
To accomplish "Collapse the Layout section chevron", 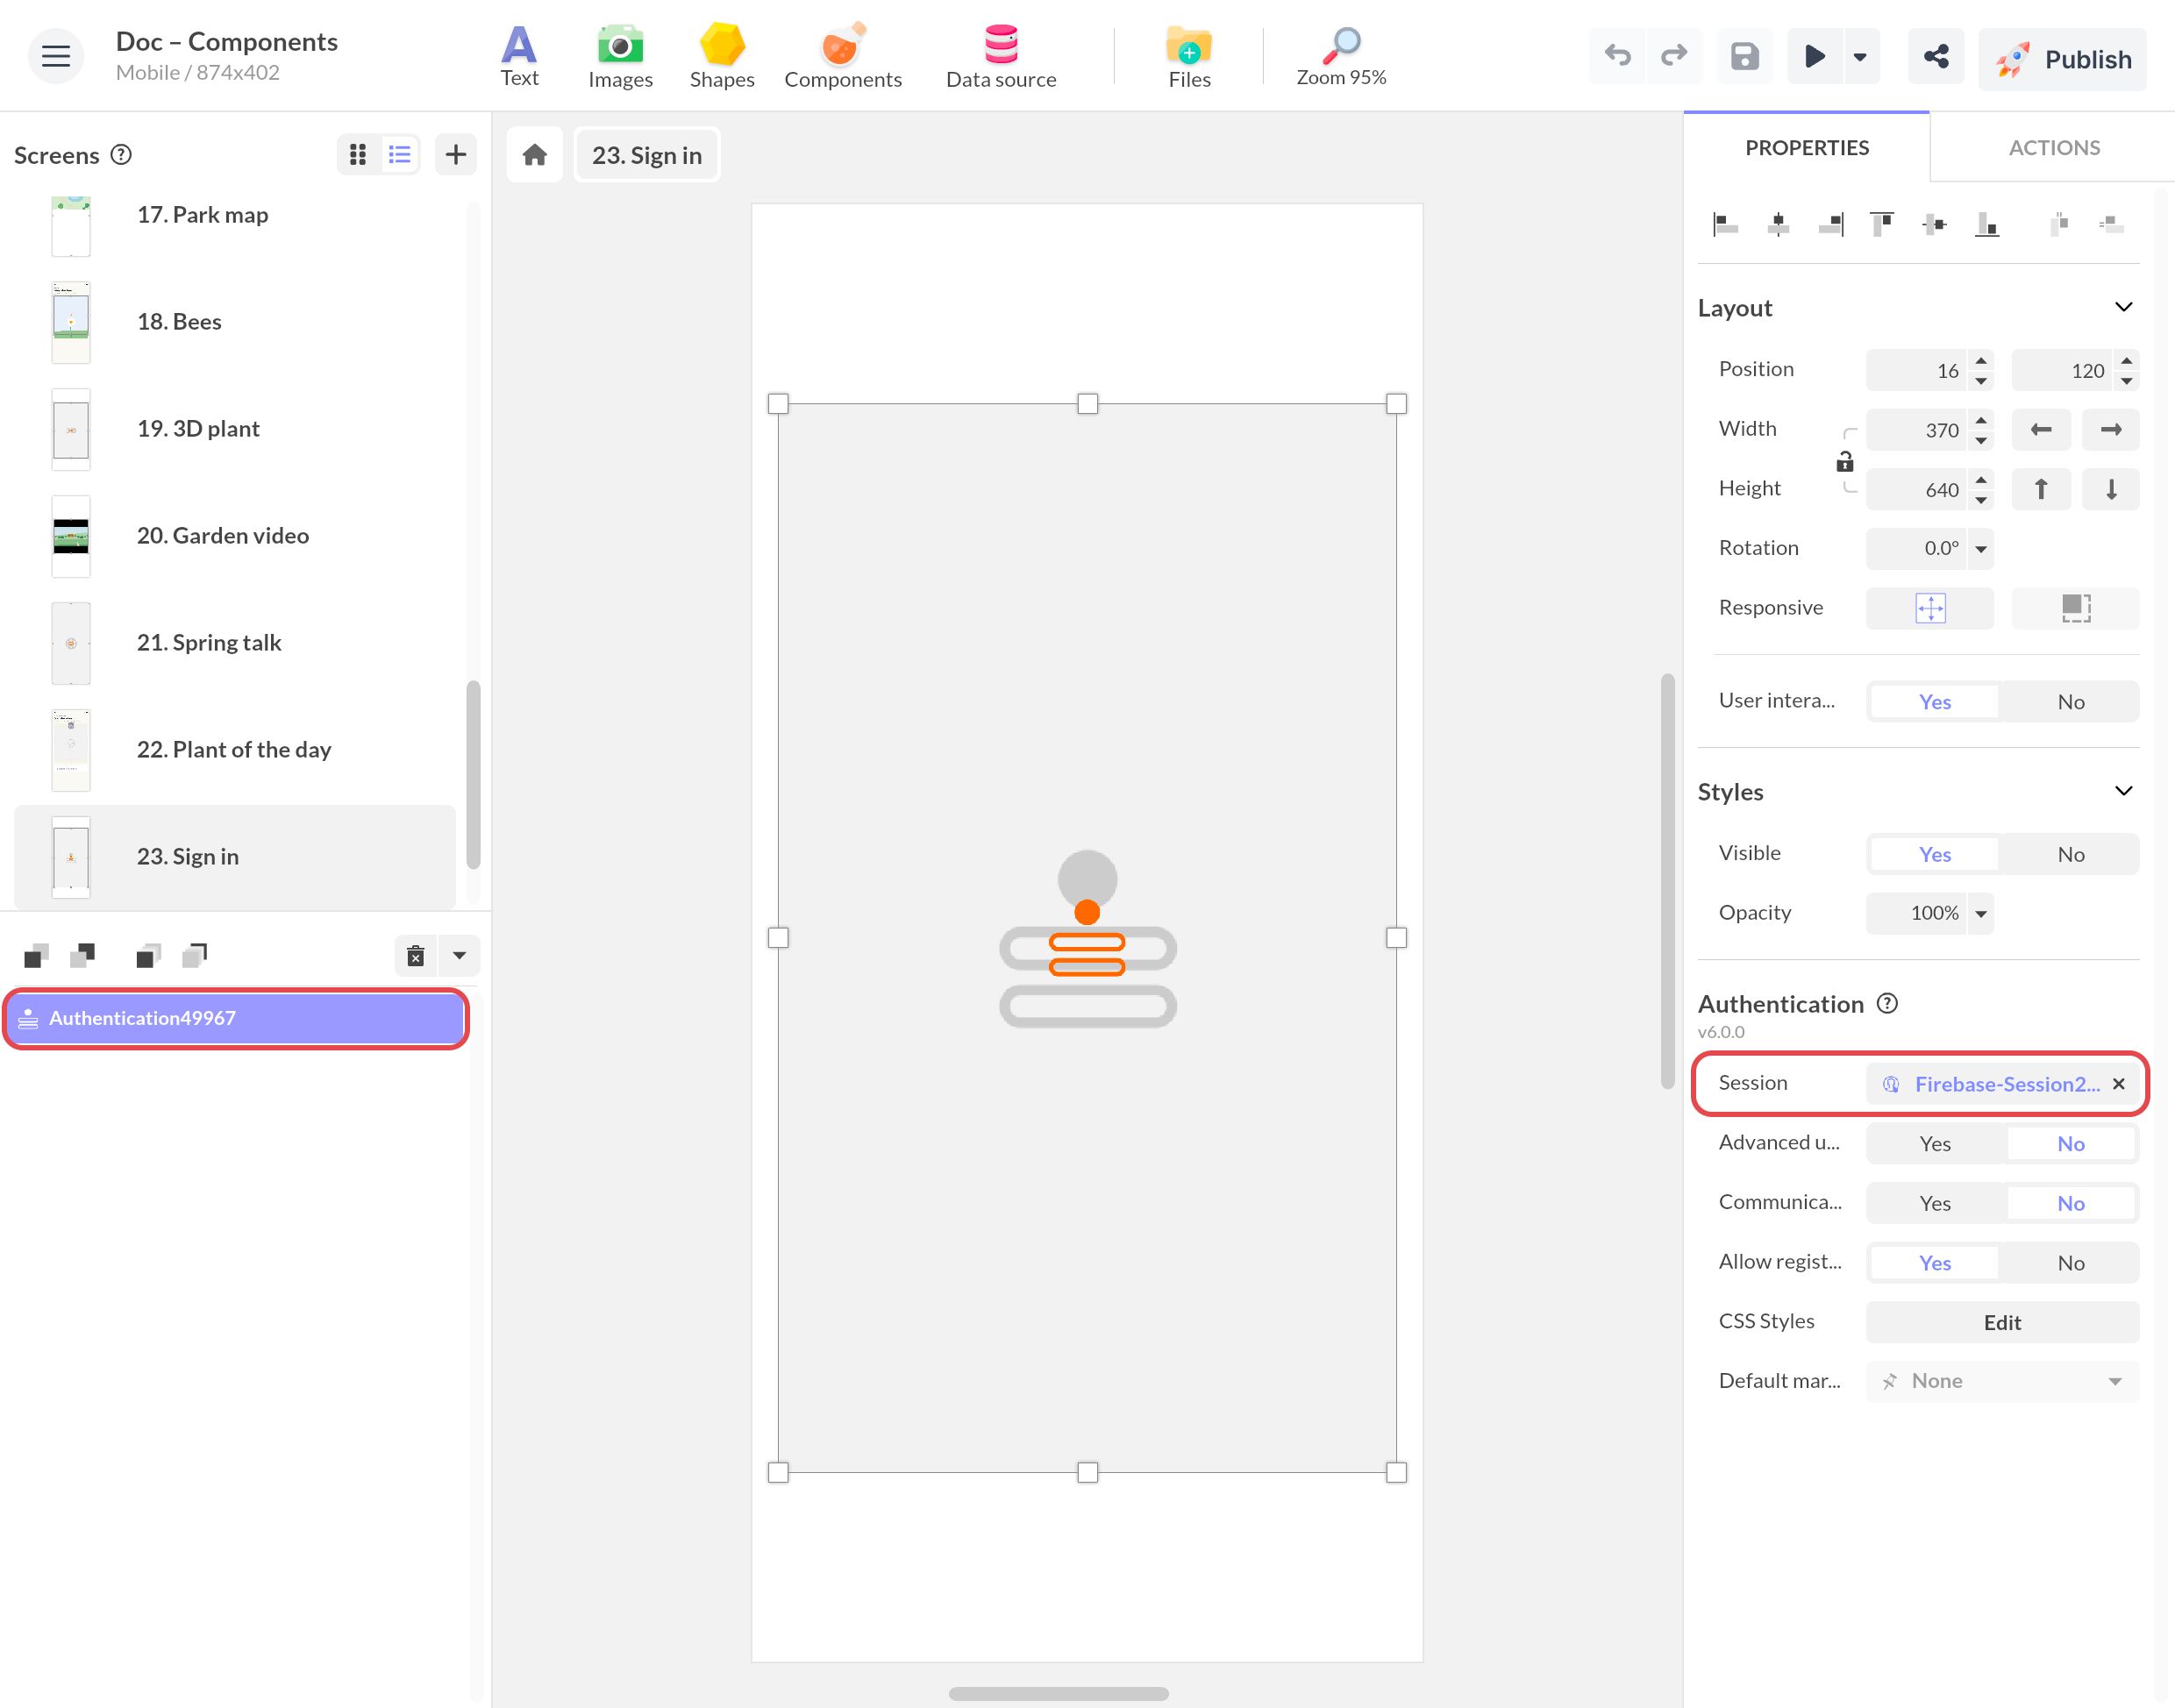I will pos(2123,307).
